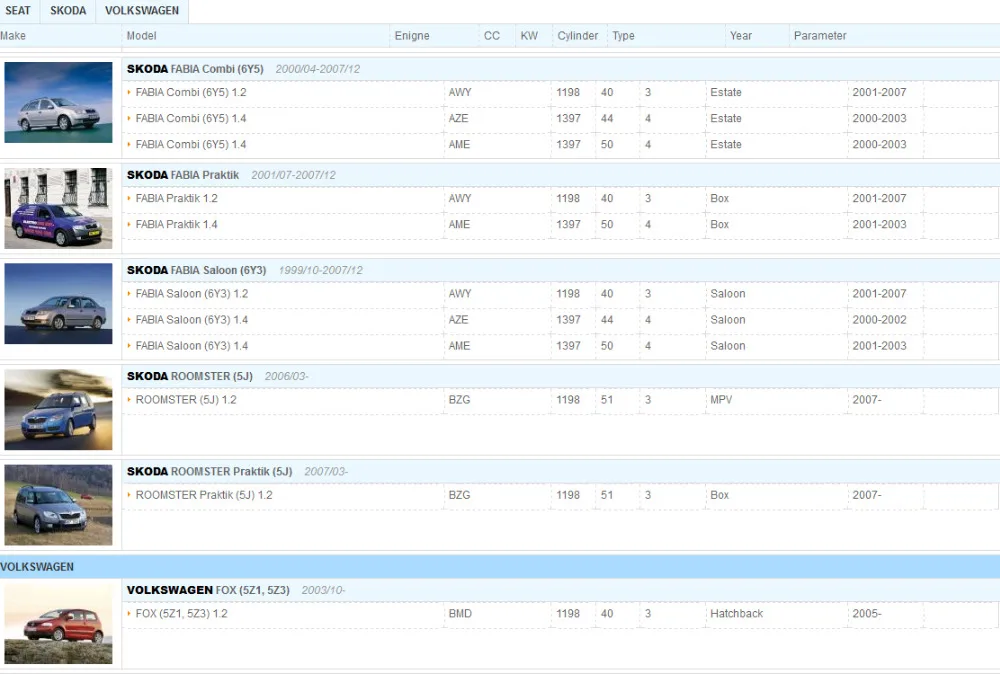The width and height of the screenshot is (1000, 674).
Task: Open the VOLKSWAGEN FOX (5Z1, 5Z3) heading
Action: tap(208, 590)
